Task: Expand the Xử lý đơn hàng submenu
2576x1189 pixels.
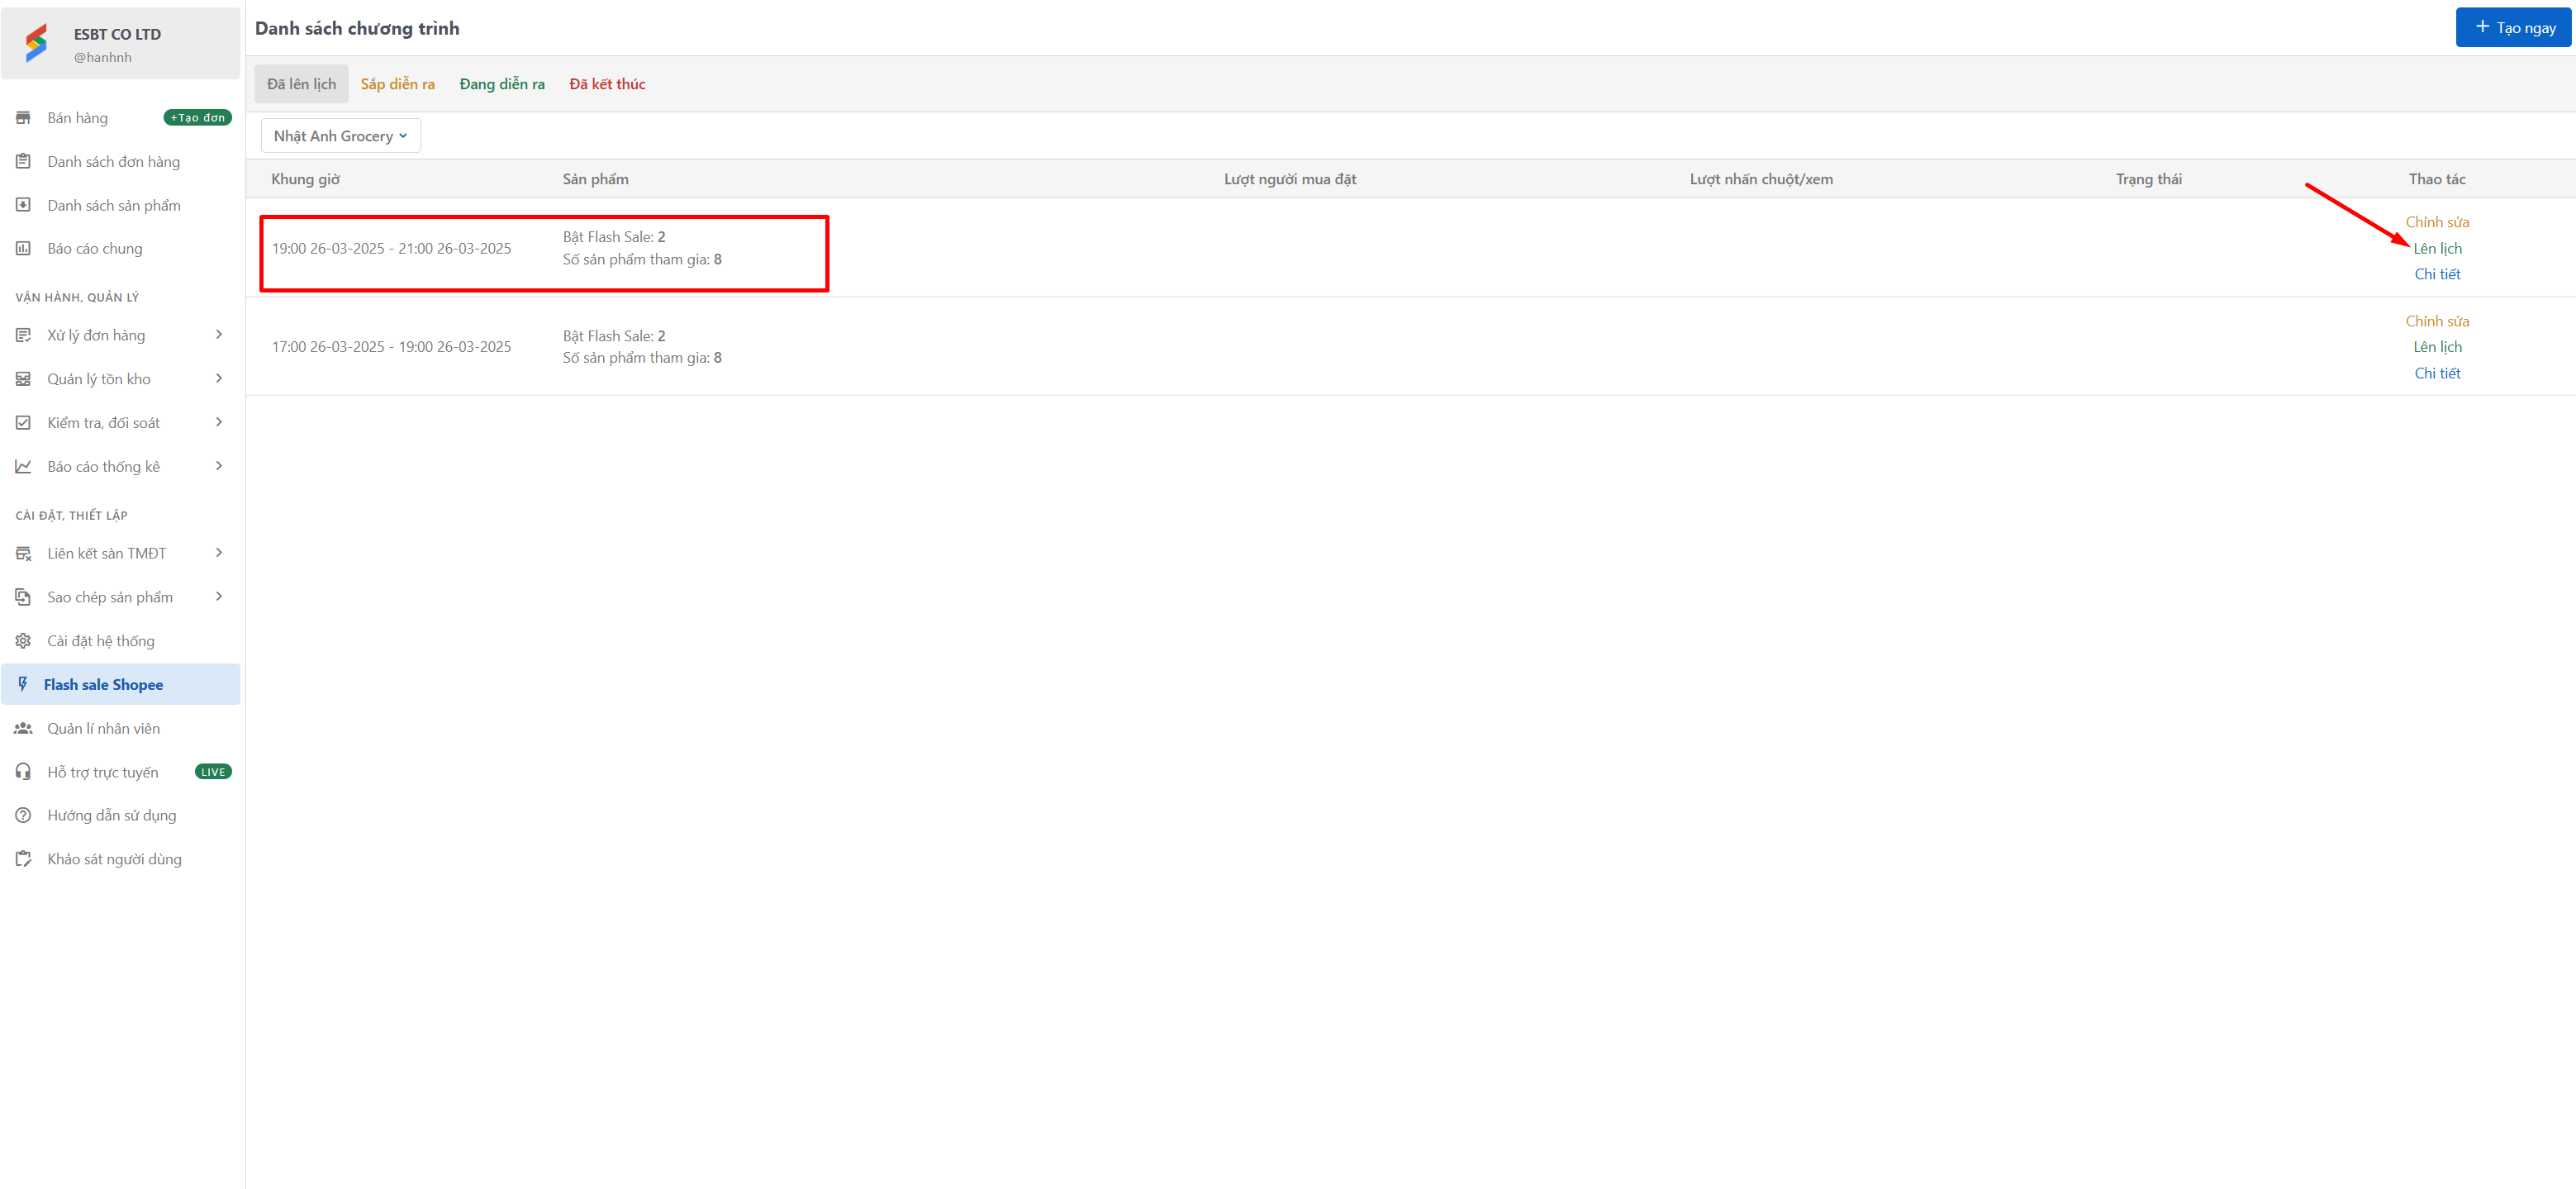Action: tap(219, 335)
